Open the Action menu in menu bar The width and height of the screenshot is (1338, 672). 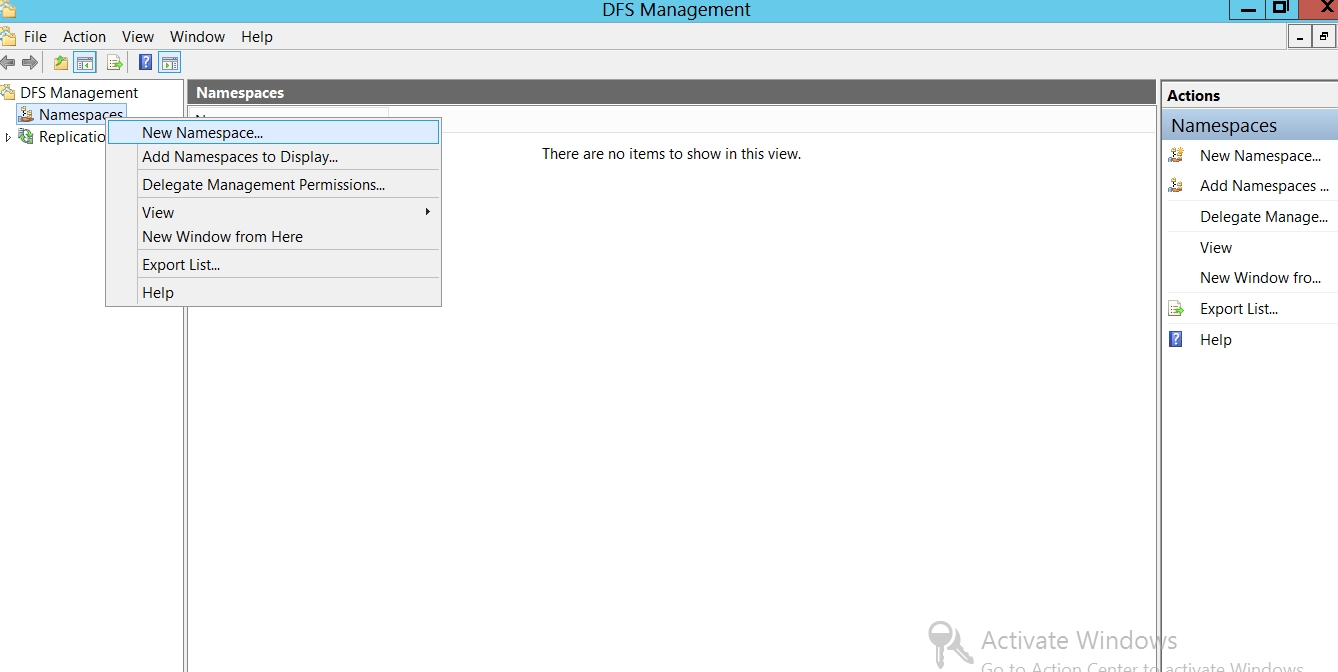click(84, 37)
